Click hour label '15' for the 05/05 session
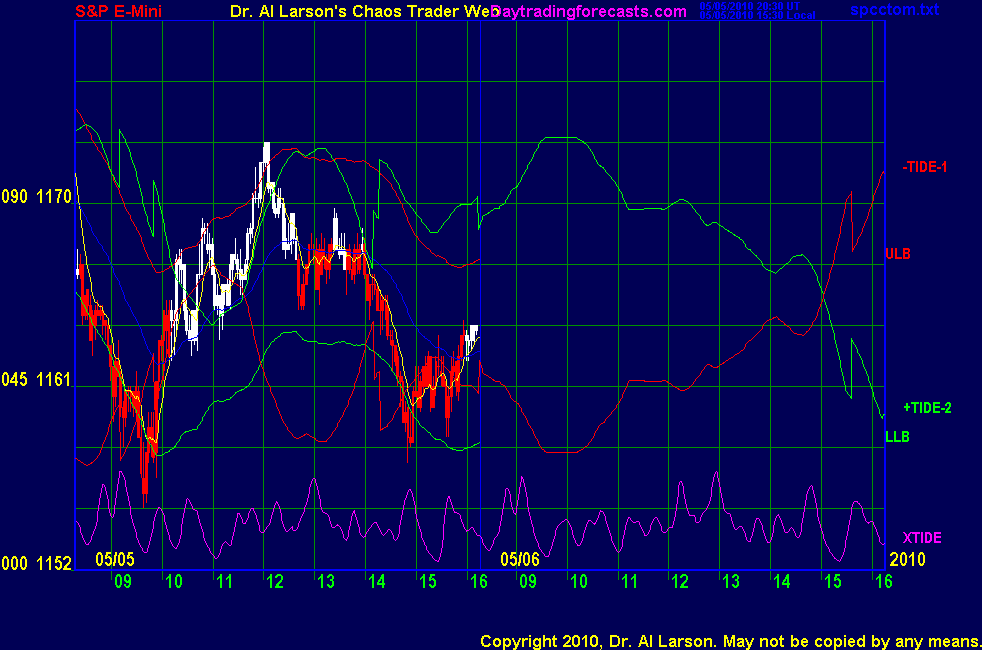This screenshot has height=650, width=982. 428,582
